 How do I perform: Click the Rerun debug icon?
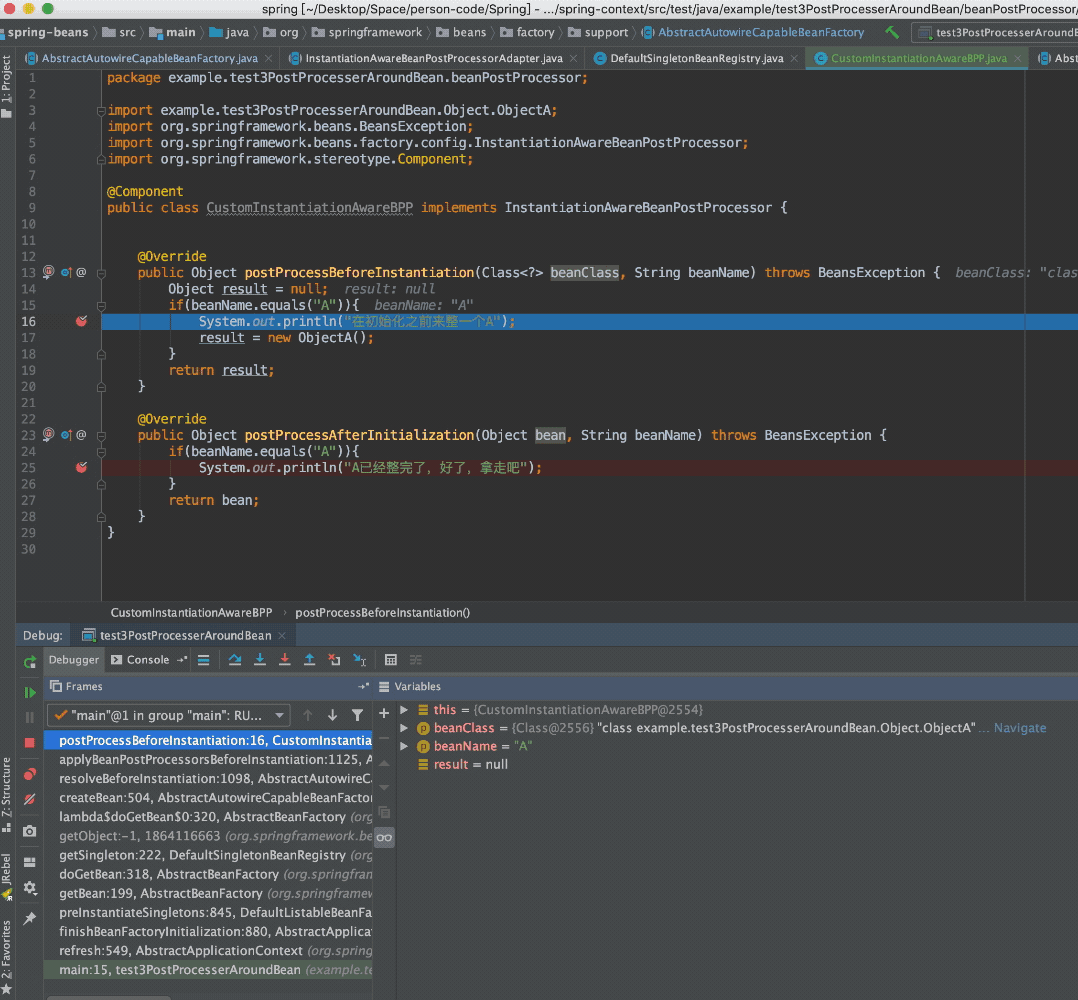pyautogui.click(x=30, y=662)
